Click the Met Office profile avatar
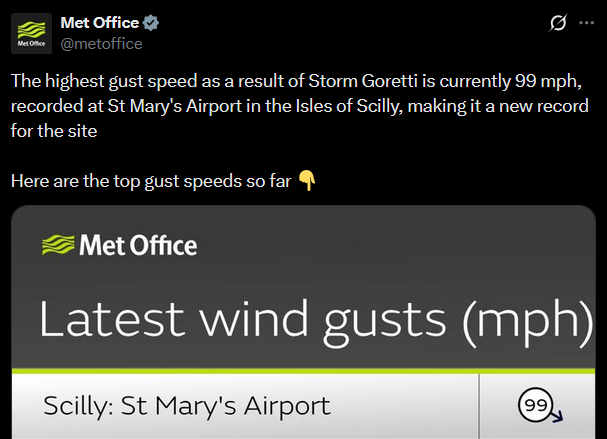Viewport: 607px width, 439px height. tap(31, 33)
